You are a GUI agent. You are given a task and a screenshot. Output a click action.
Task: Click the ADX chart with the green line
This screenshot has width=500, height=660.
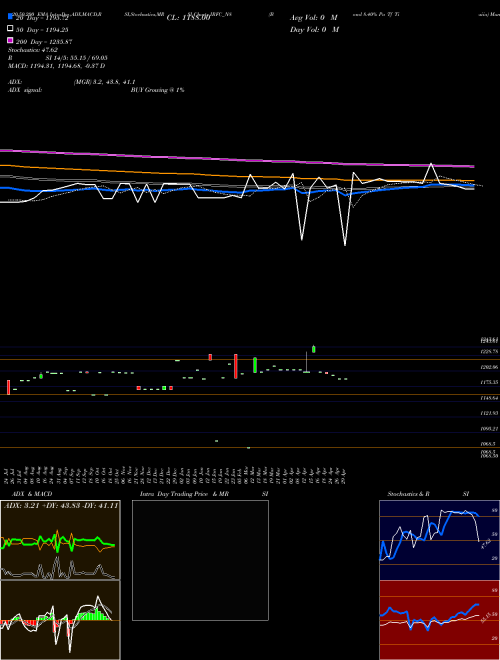(60, 540)
